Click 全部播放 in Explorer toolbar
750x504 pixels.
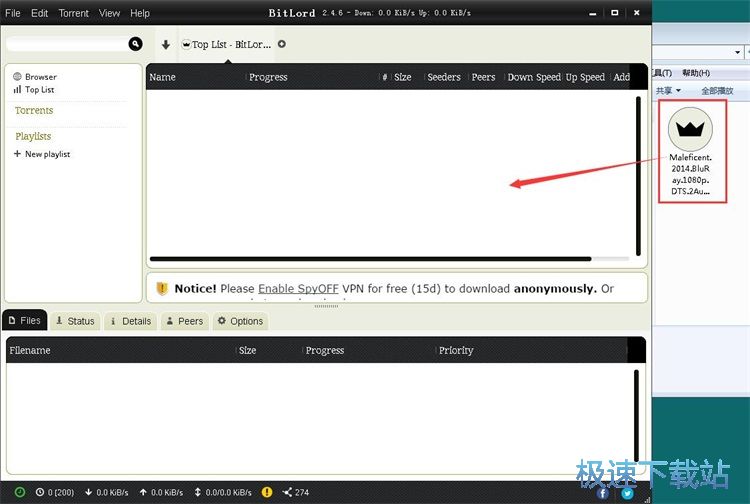pos(717,90)
